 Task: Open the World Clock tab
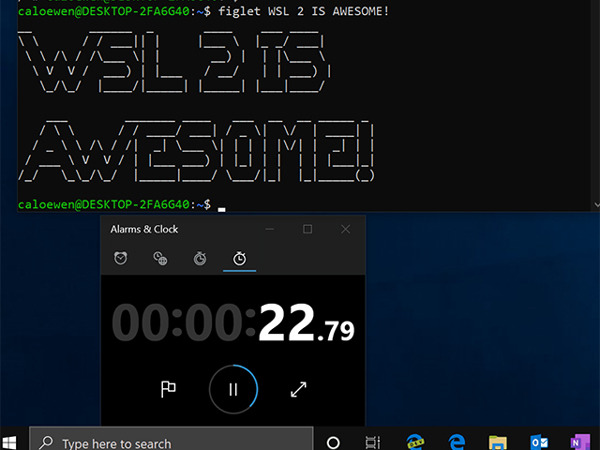tap(160, 259)
